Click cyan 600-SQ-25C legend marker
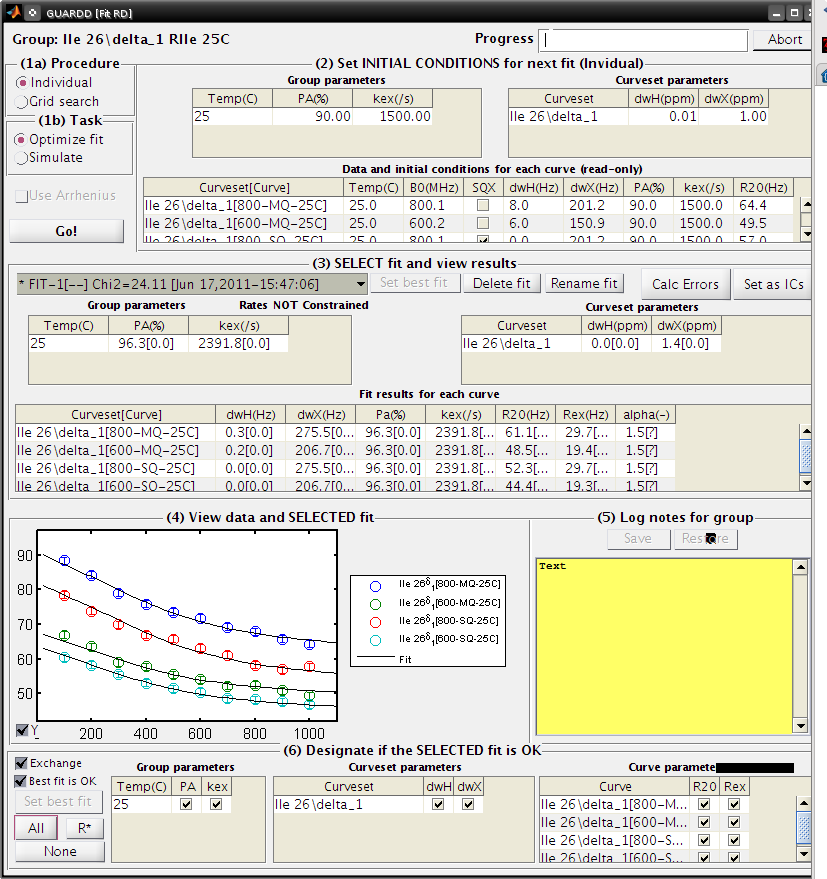 [x=376, y=640]
